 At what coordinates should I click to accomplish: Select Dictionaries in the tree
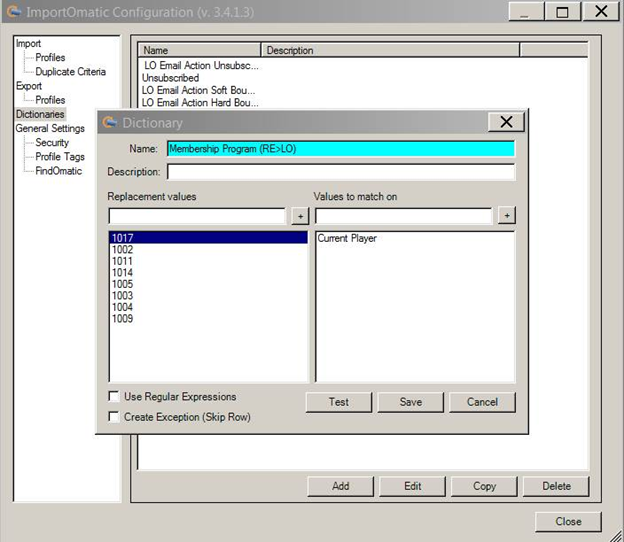coord(40,114)
